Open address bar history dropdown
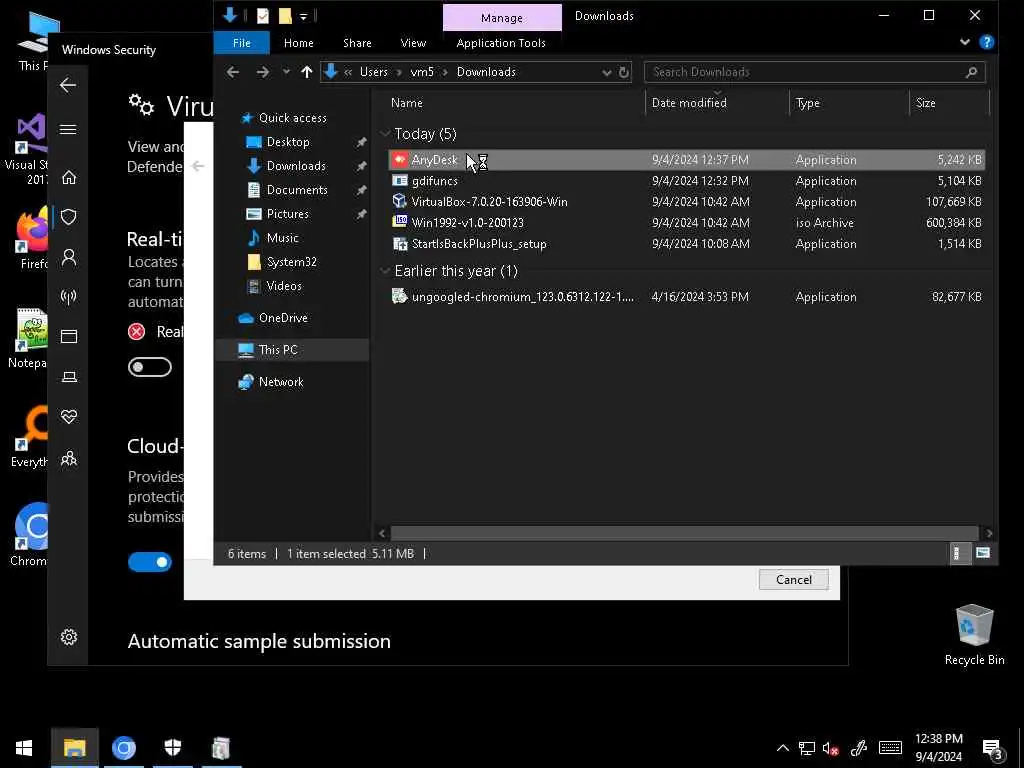Screen dimensions: 1024x768 (x=607, y=72)
